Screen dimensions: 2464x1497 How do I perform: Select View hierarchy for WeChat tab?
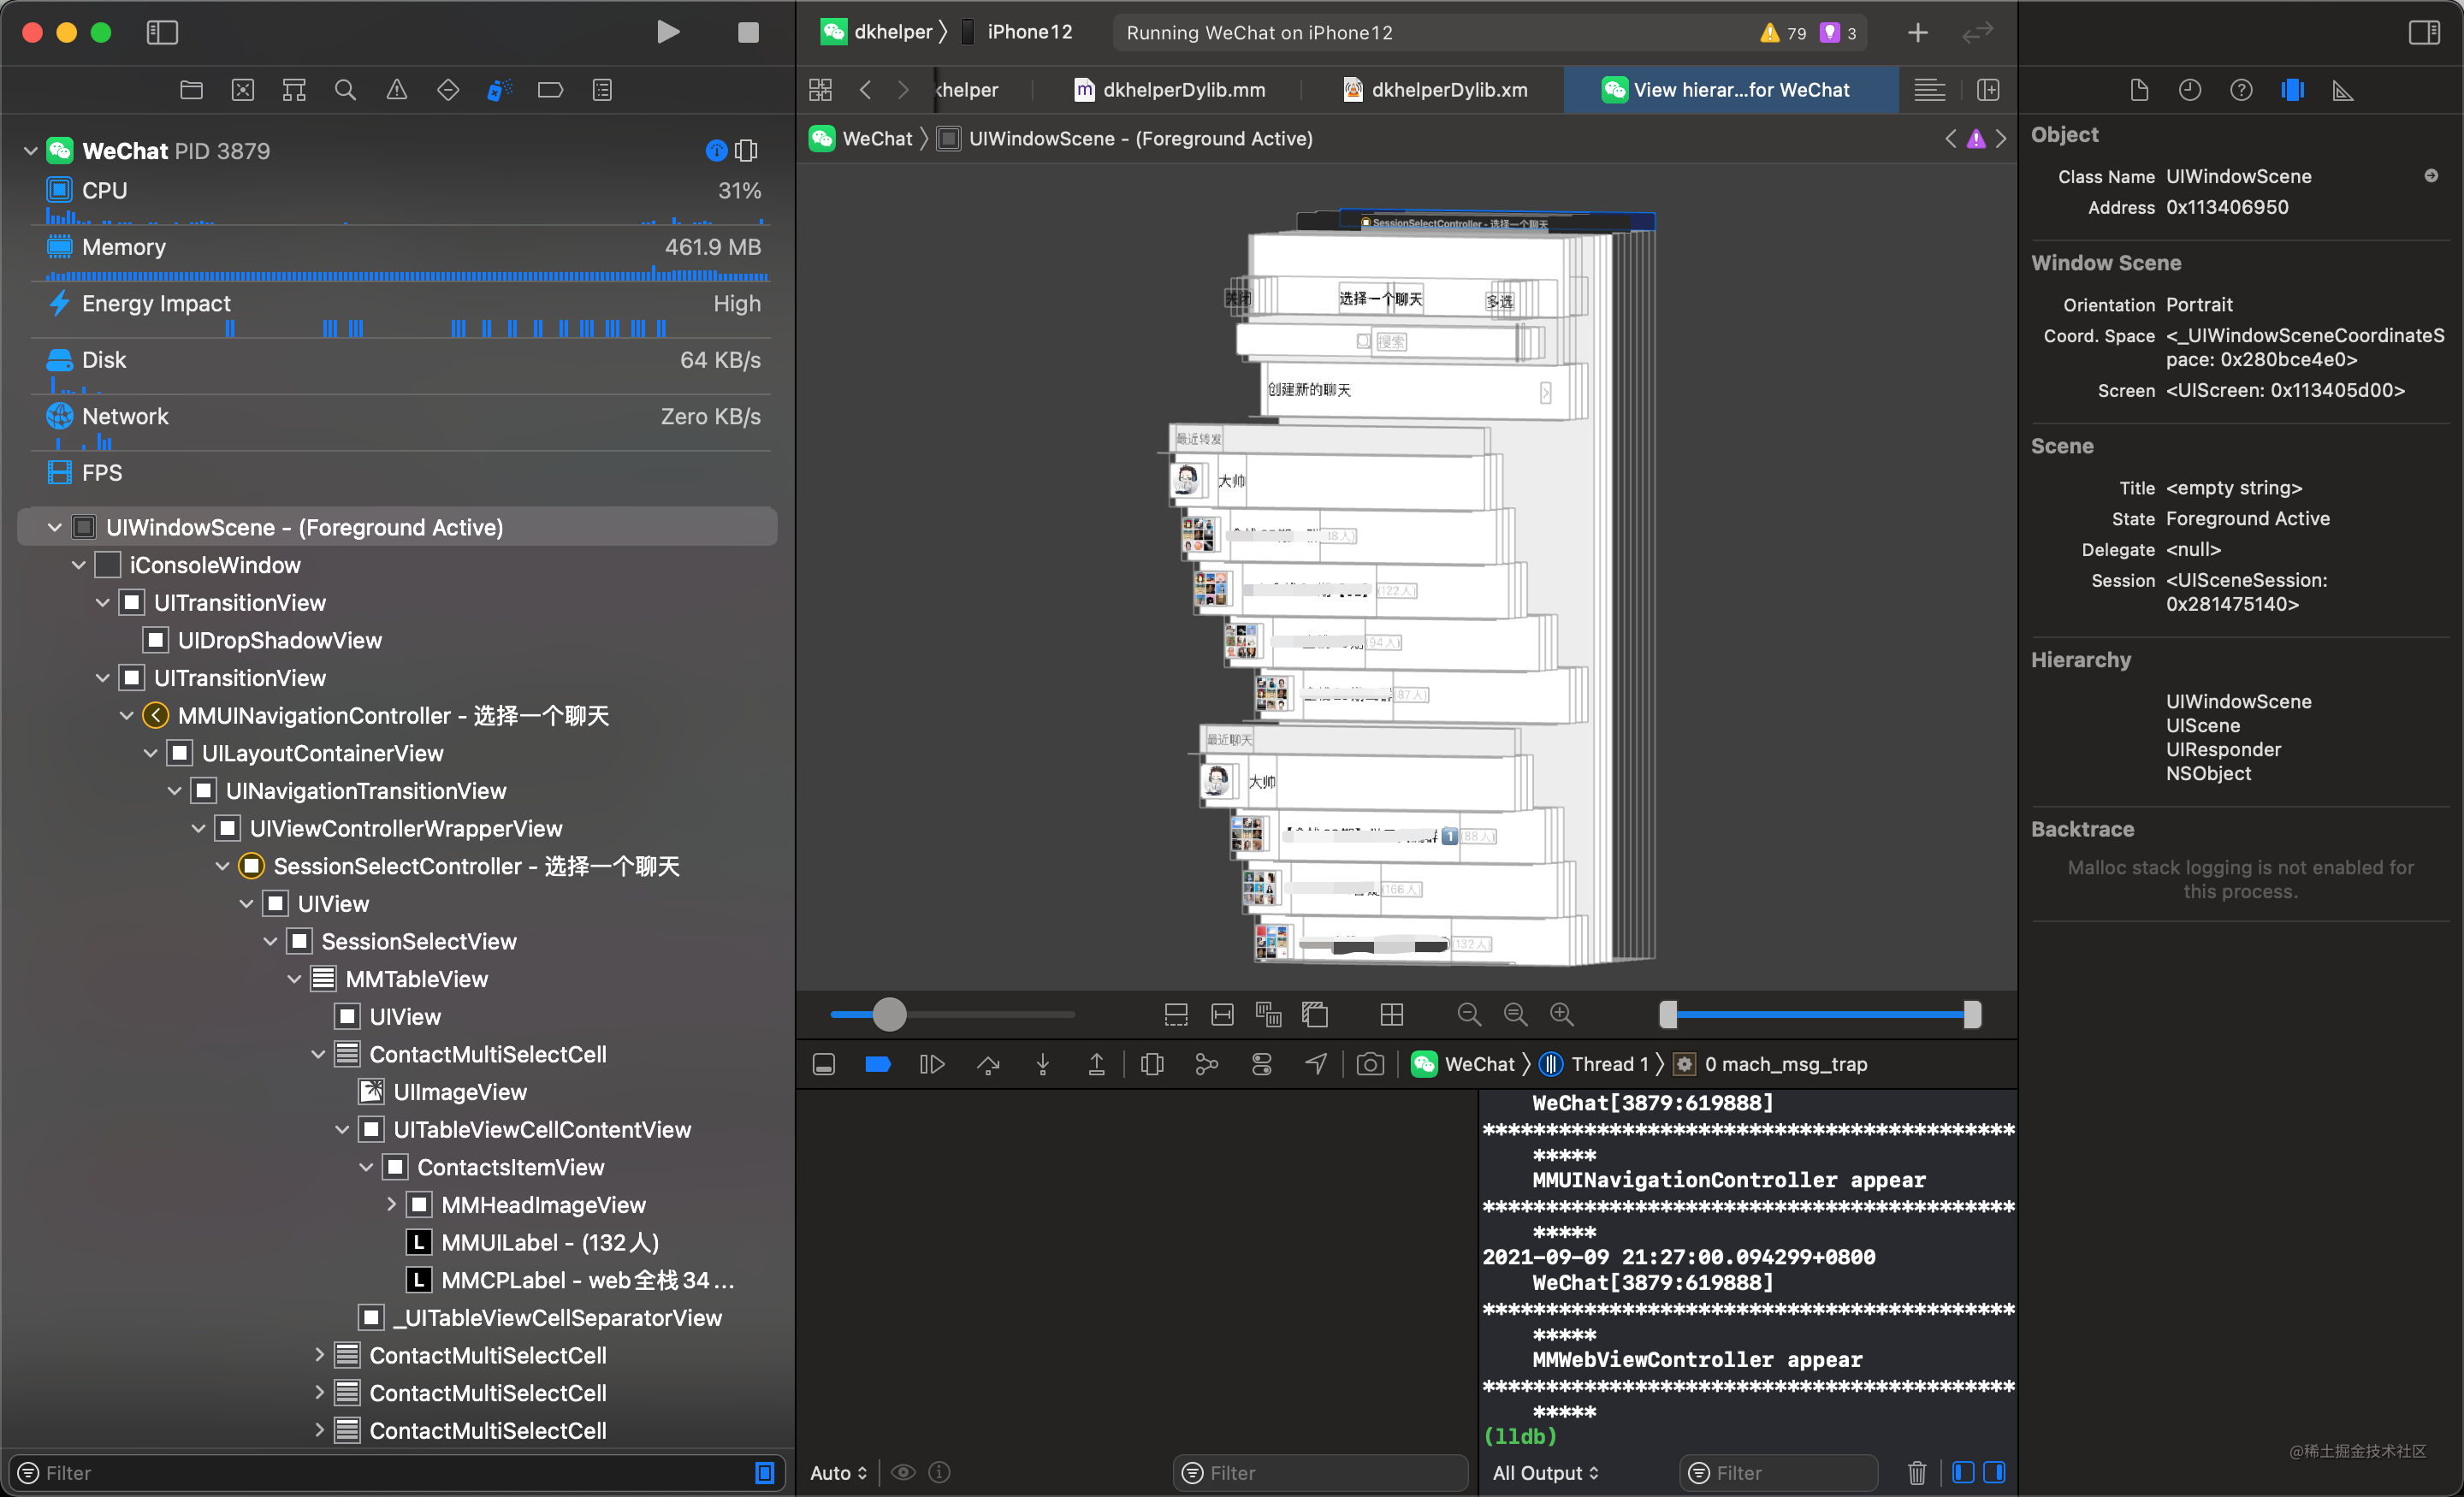coord(1730,90)
